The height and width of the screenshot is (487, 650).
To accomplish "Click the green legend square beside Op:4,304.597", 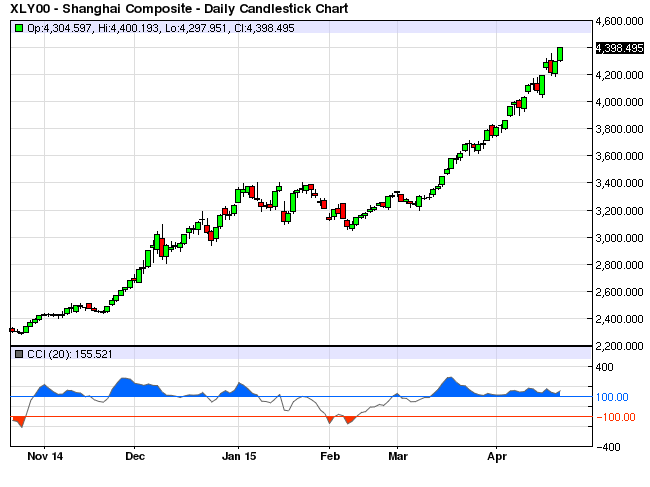I will [19, 28].
